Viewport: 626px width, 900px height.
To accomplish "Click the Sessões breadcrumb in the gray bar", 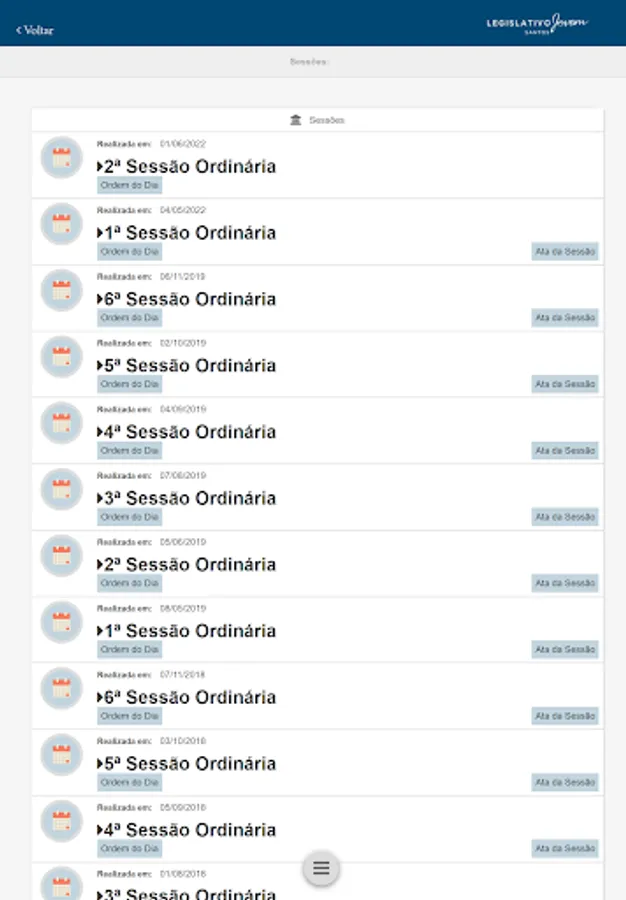I will (x=308, y=62).
